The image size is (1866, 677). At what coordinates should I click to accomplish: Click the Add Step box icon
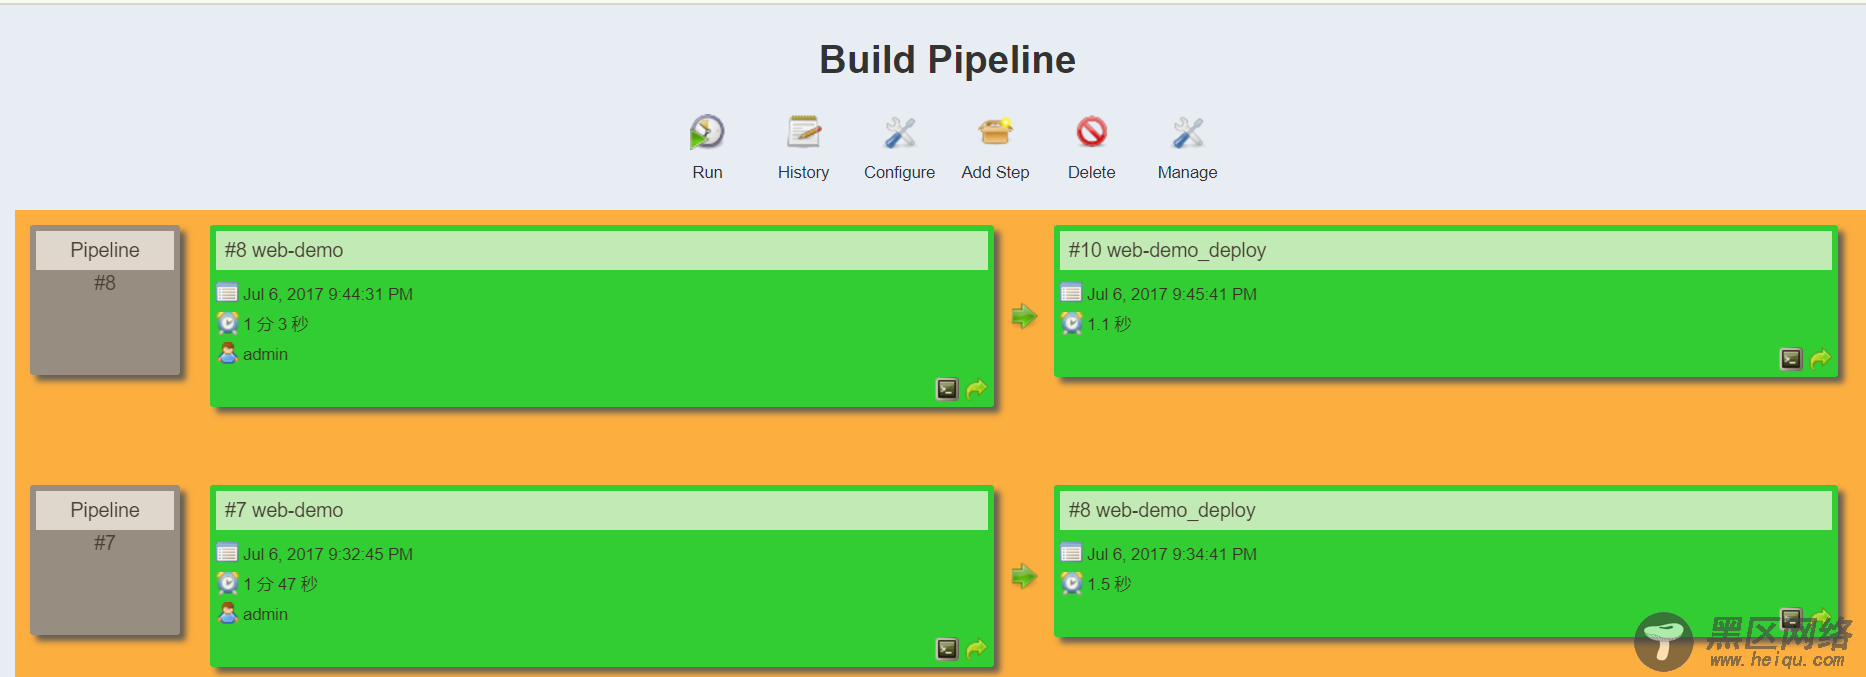pos(995,132)
